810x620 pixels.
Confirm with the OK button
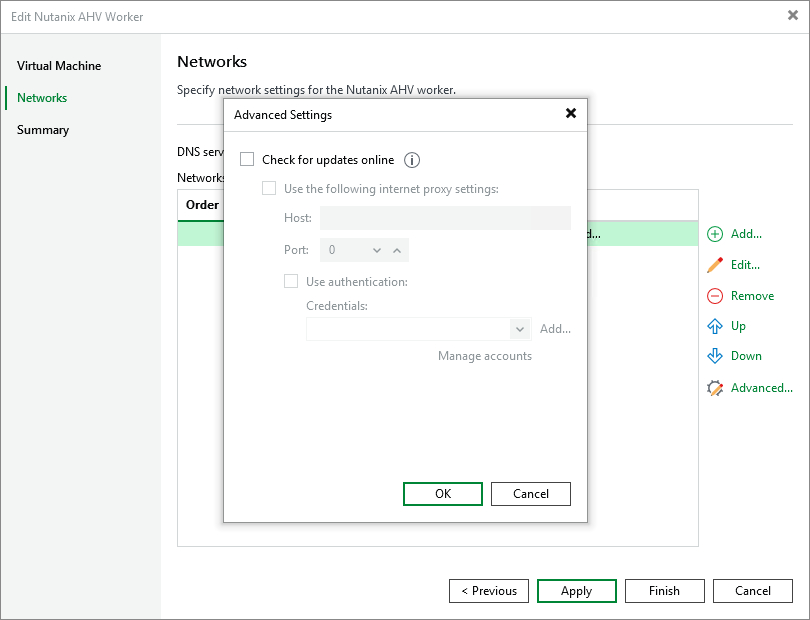[x=443, y=493]
